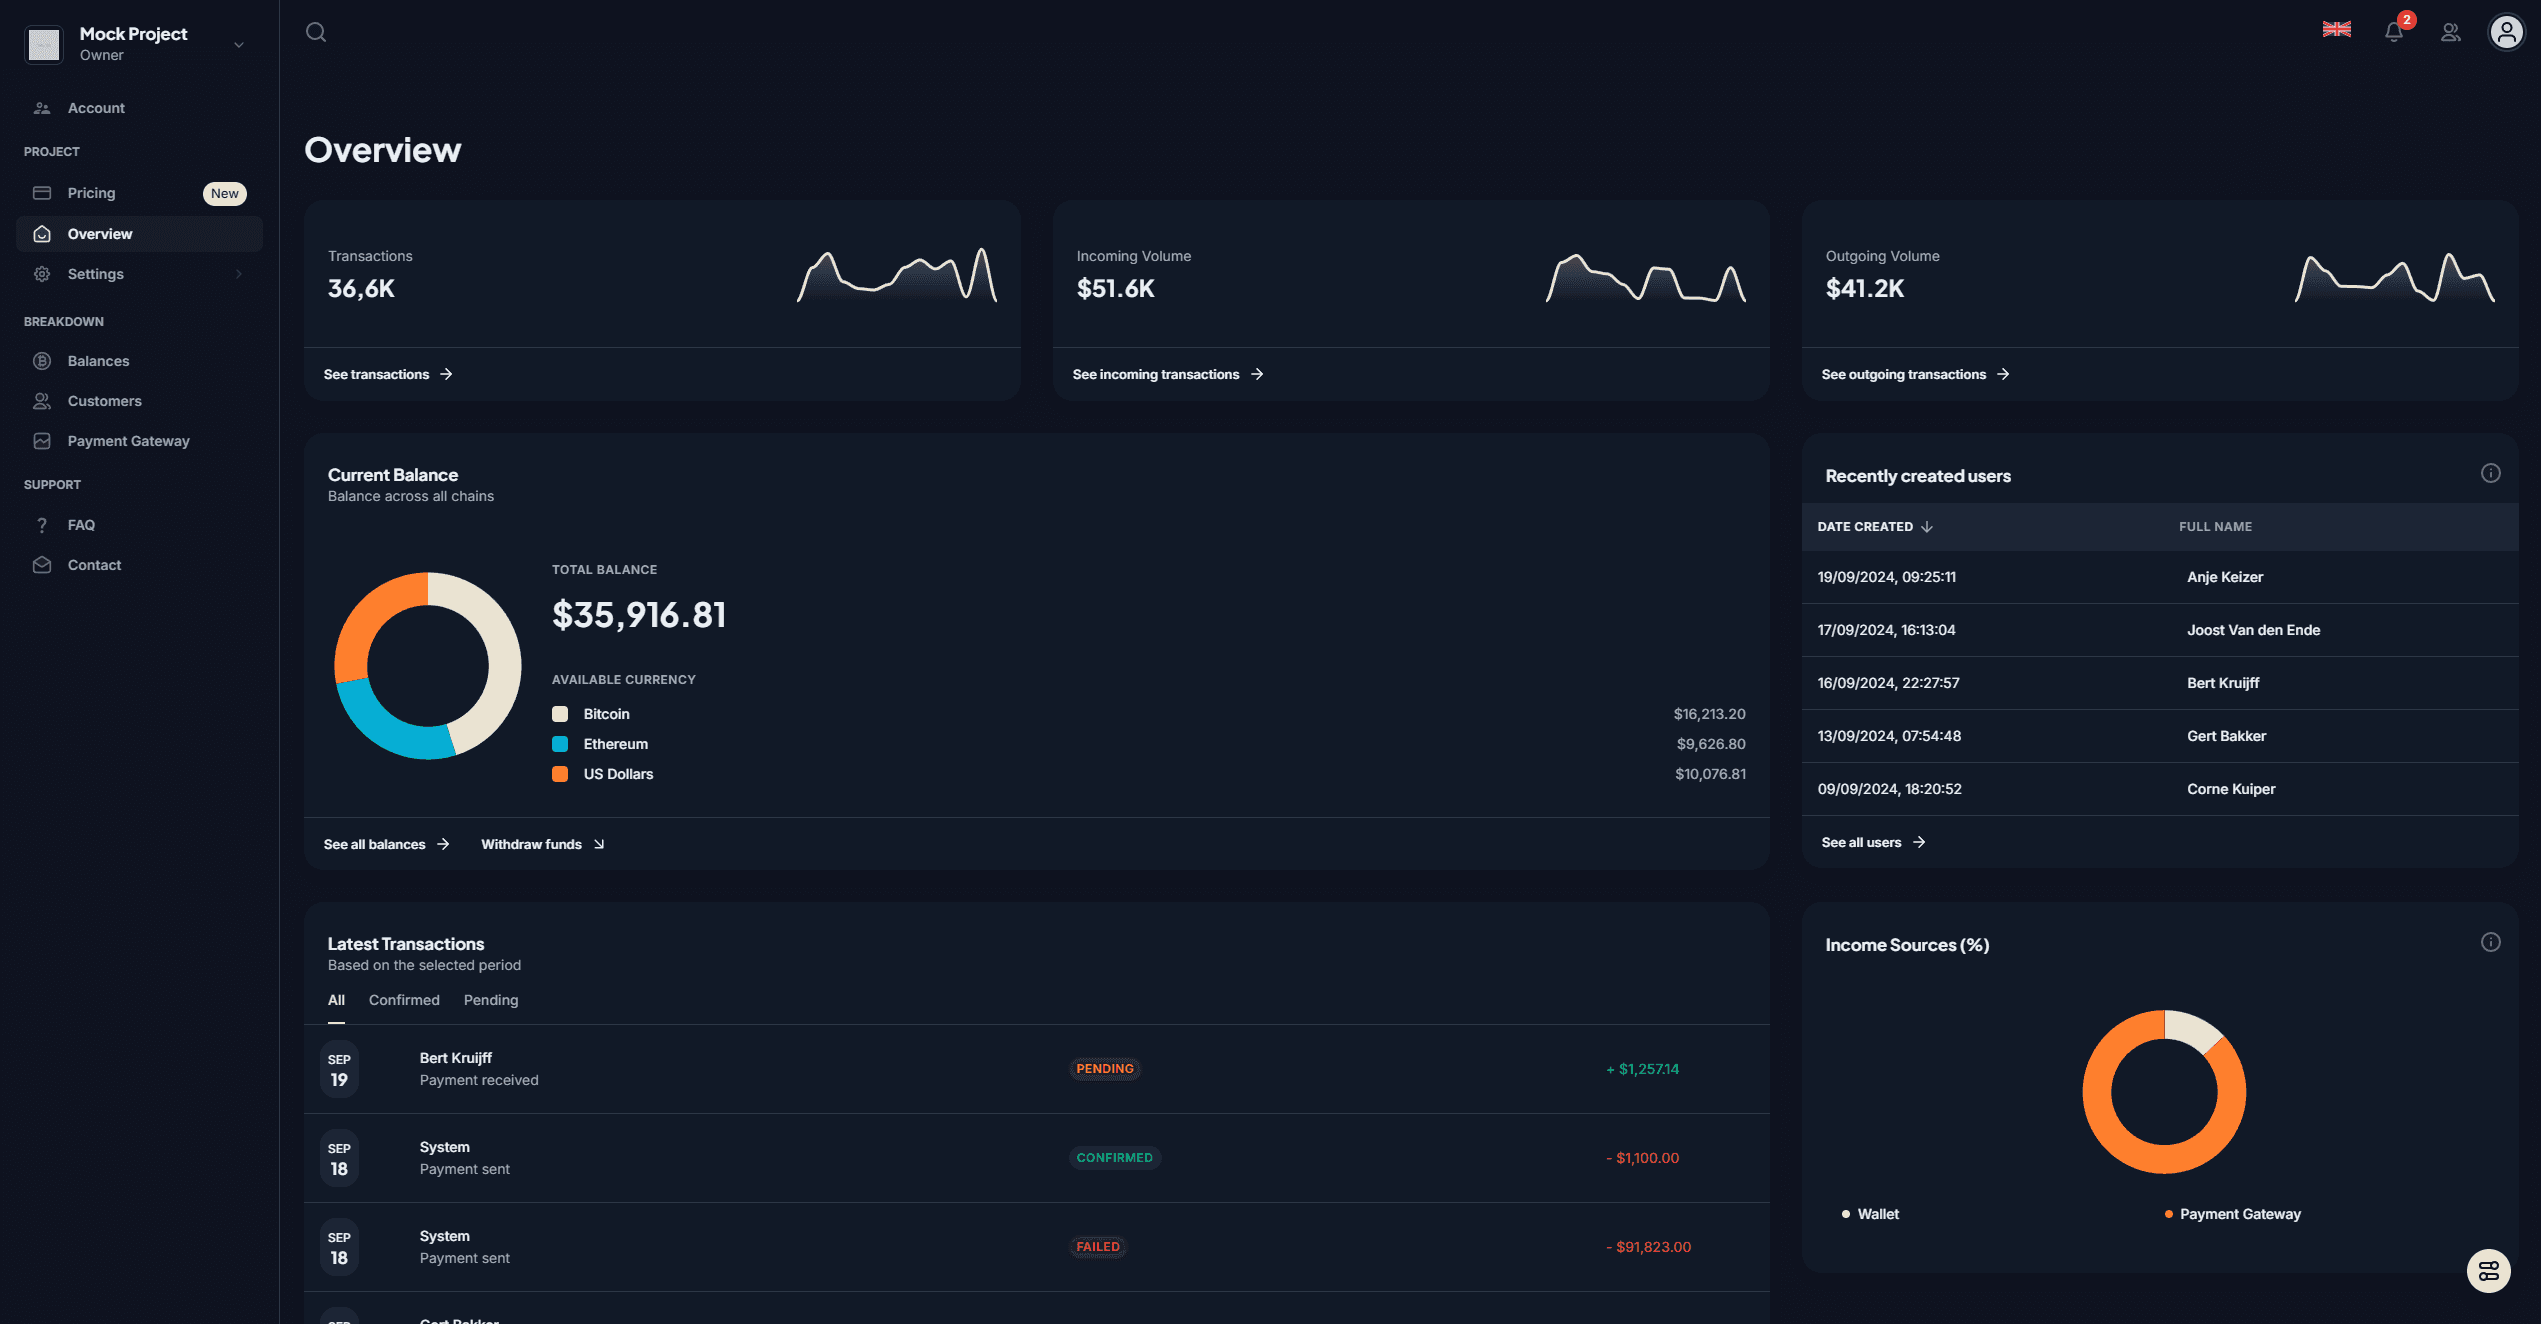
Task: Click the Transactions sparkline chart
Action: click(897, 275)
